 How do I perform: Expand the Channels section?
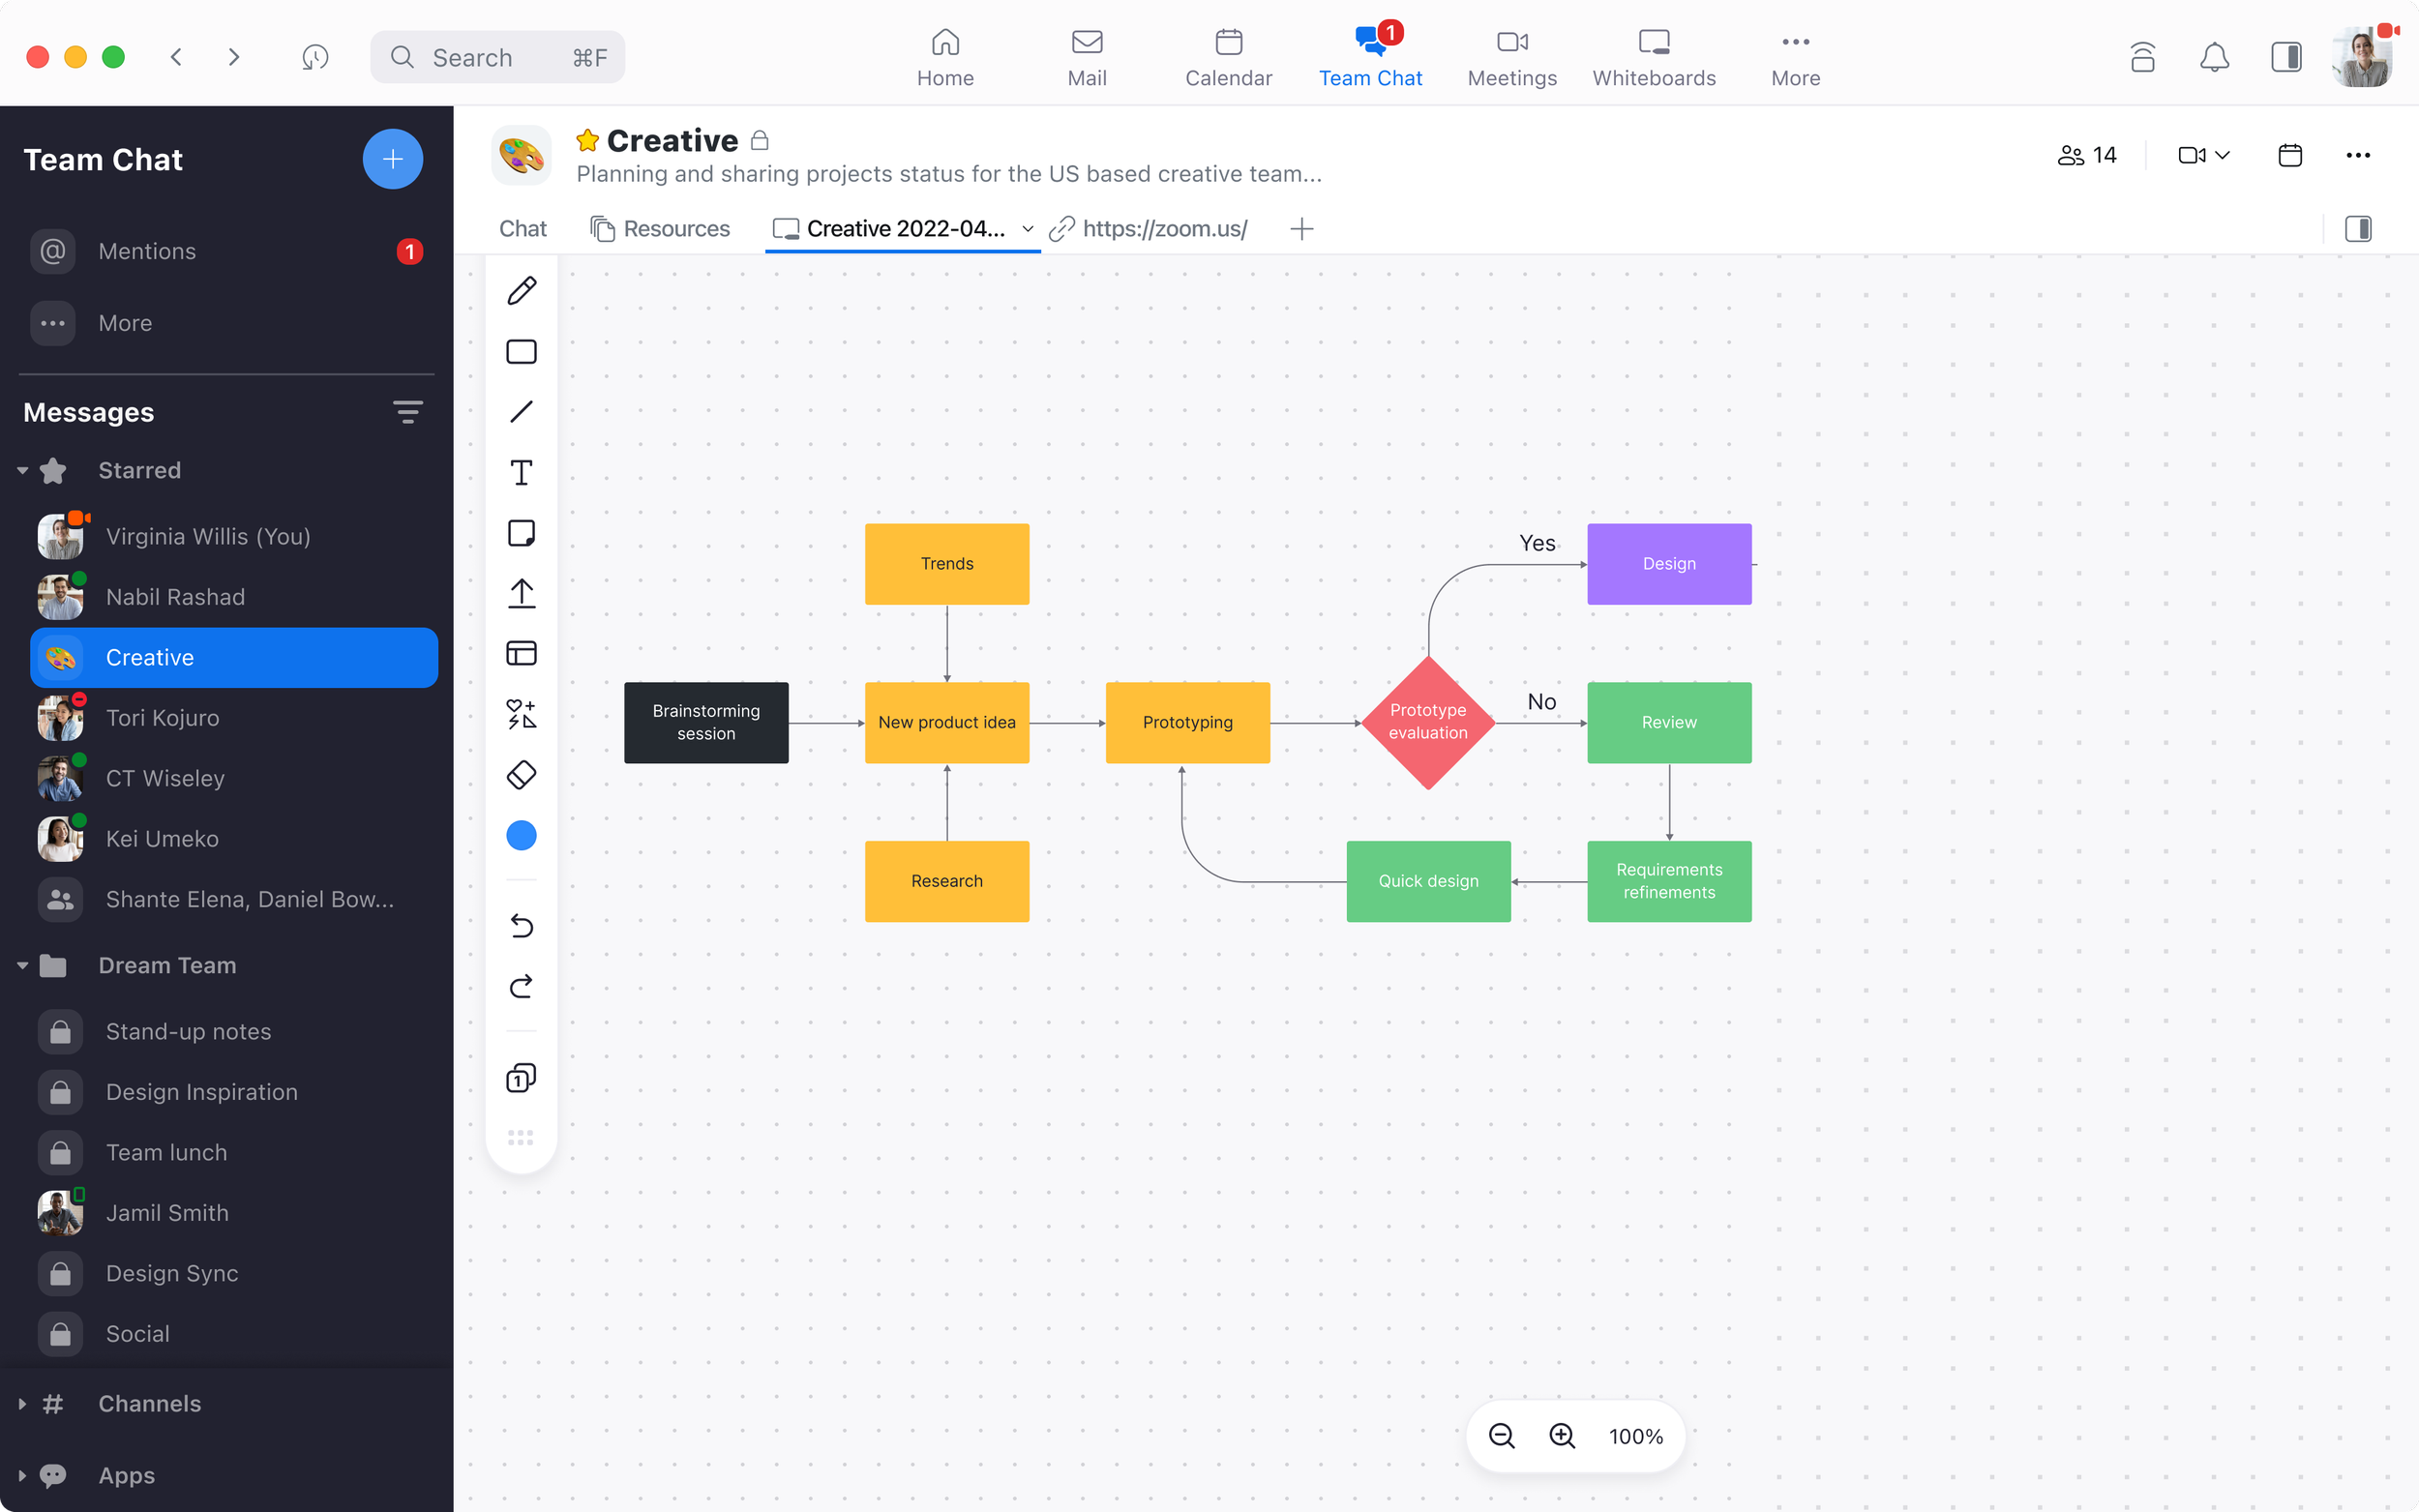pyautogui.click(x=23, y=1404)
